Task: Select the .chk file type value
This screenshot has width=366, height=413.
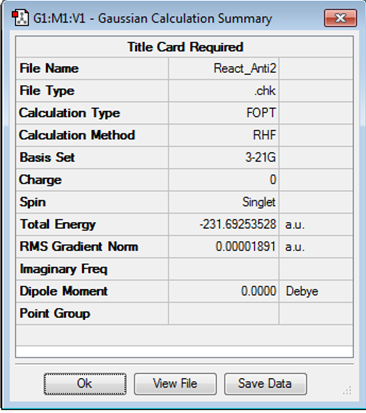Action: coord(265,91)
